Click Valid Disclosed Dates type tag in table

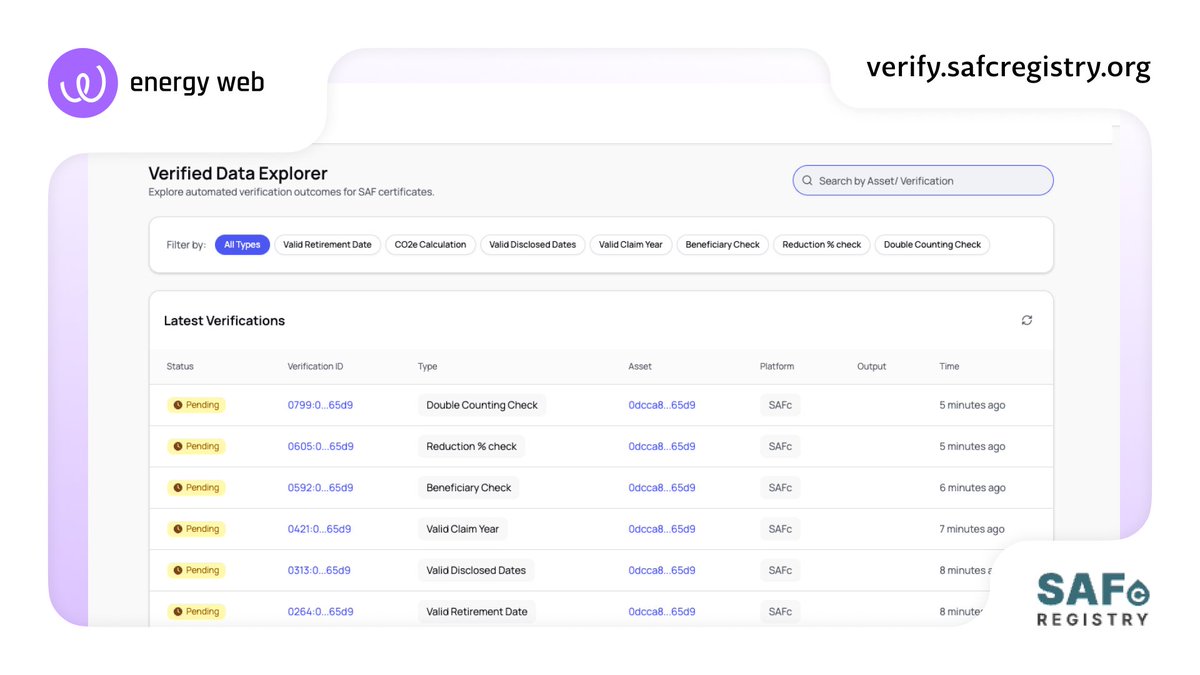(x=476, y=570)
